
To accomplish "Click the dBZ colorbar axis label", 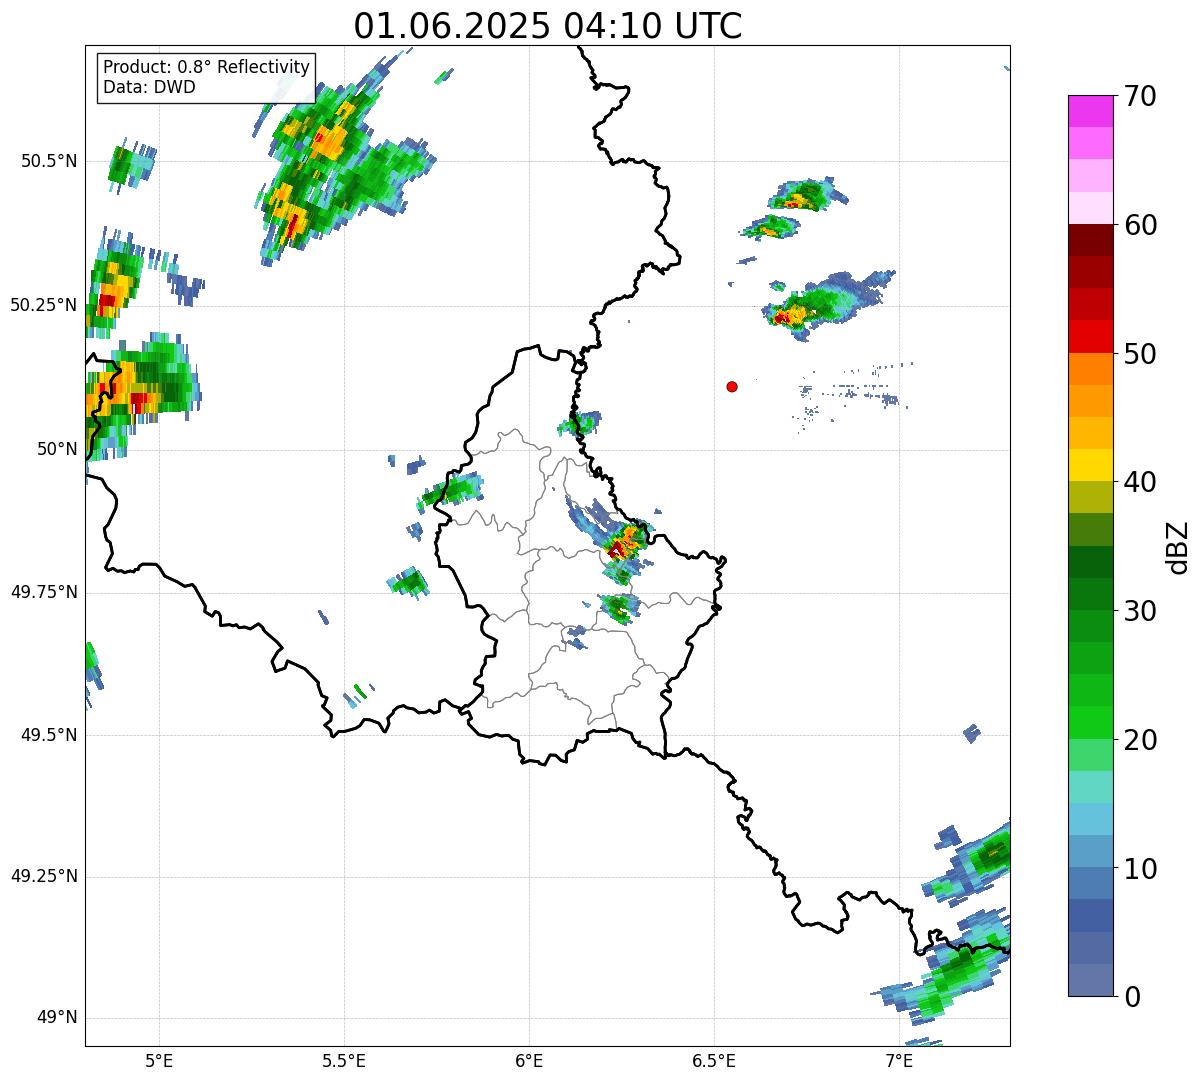I will click(x=1178, y=547).
